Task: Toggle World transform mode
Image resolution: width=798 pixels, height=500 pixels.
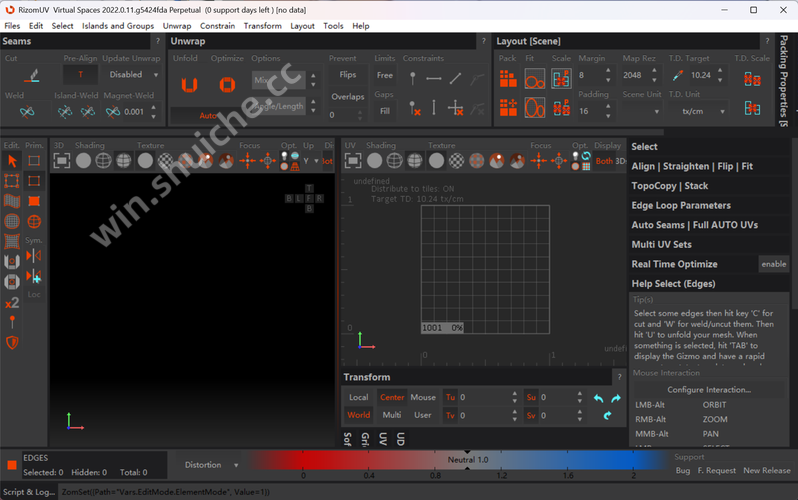Action: [358, 415]
